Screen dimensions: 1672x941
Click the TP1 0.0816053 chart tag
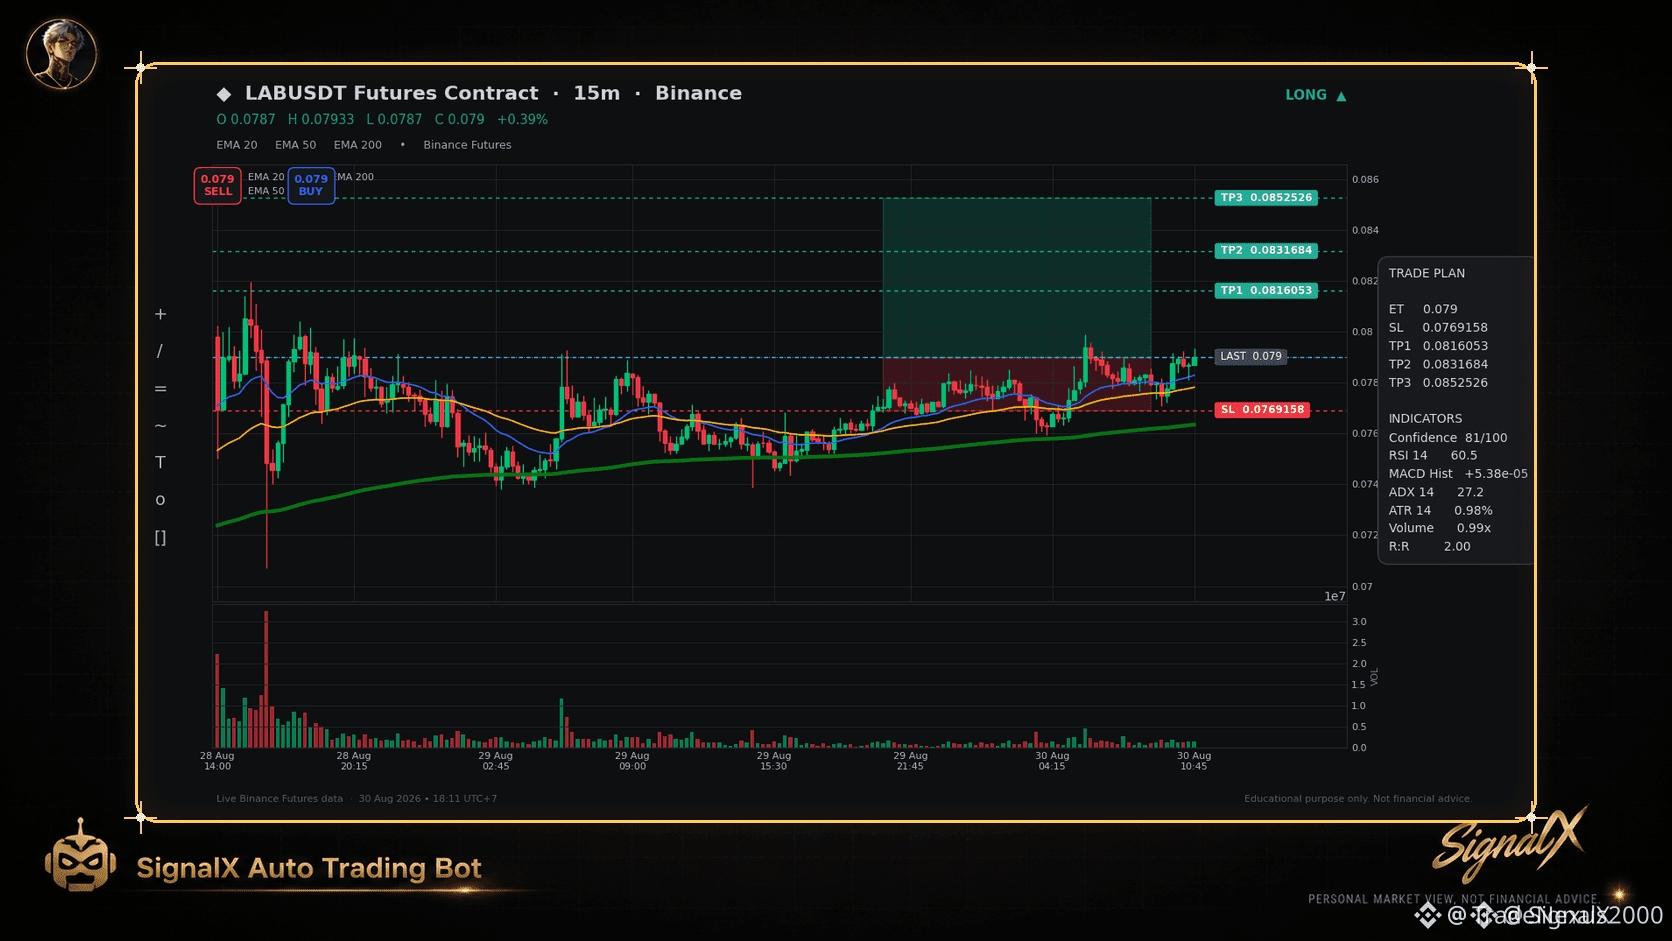[x=1266, y=290]
